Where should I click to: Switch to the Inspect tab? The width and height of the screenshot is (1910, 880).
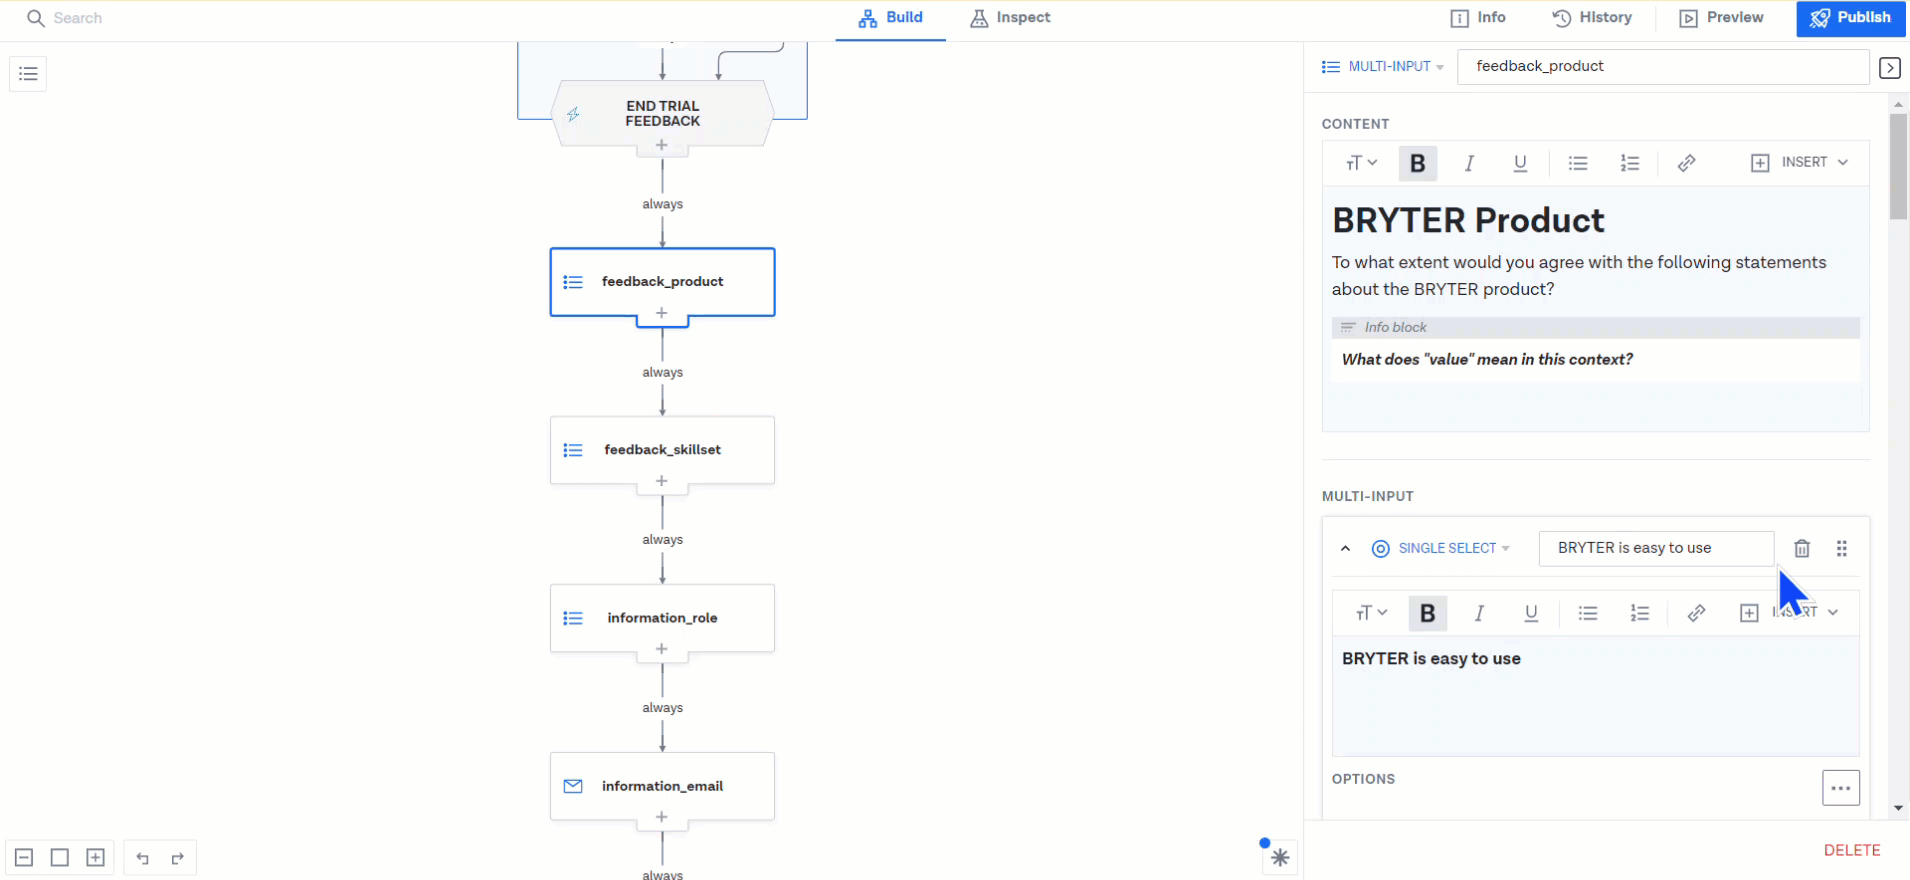coord(1010,18)
